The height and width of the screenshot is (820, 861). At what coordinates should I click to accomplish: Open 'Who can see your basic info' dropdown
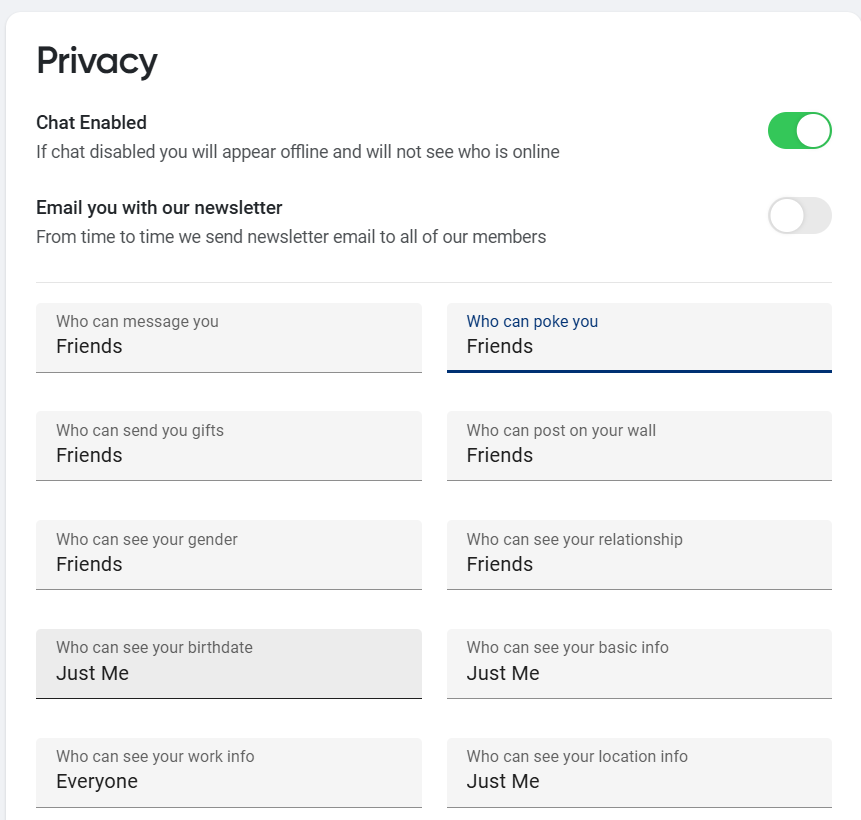(638, 663)
